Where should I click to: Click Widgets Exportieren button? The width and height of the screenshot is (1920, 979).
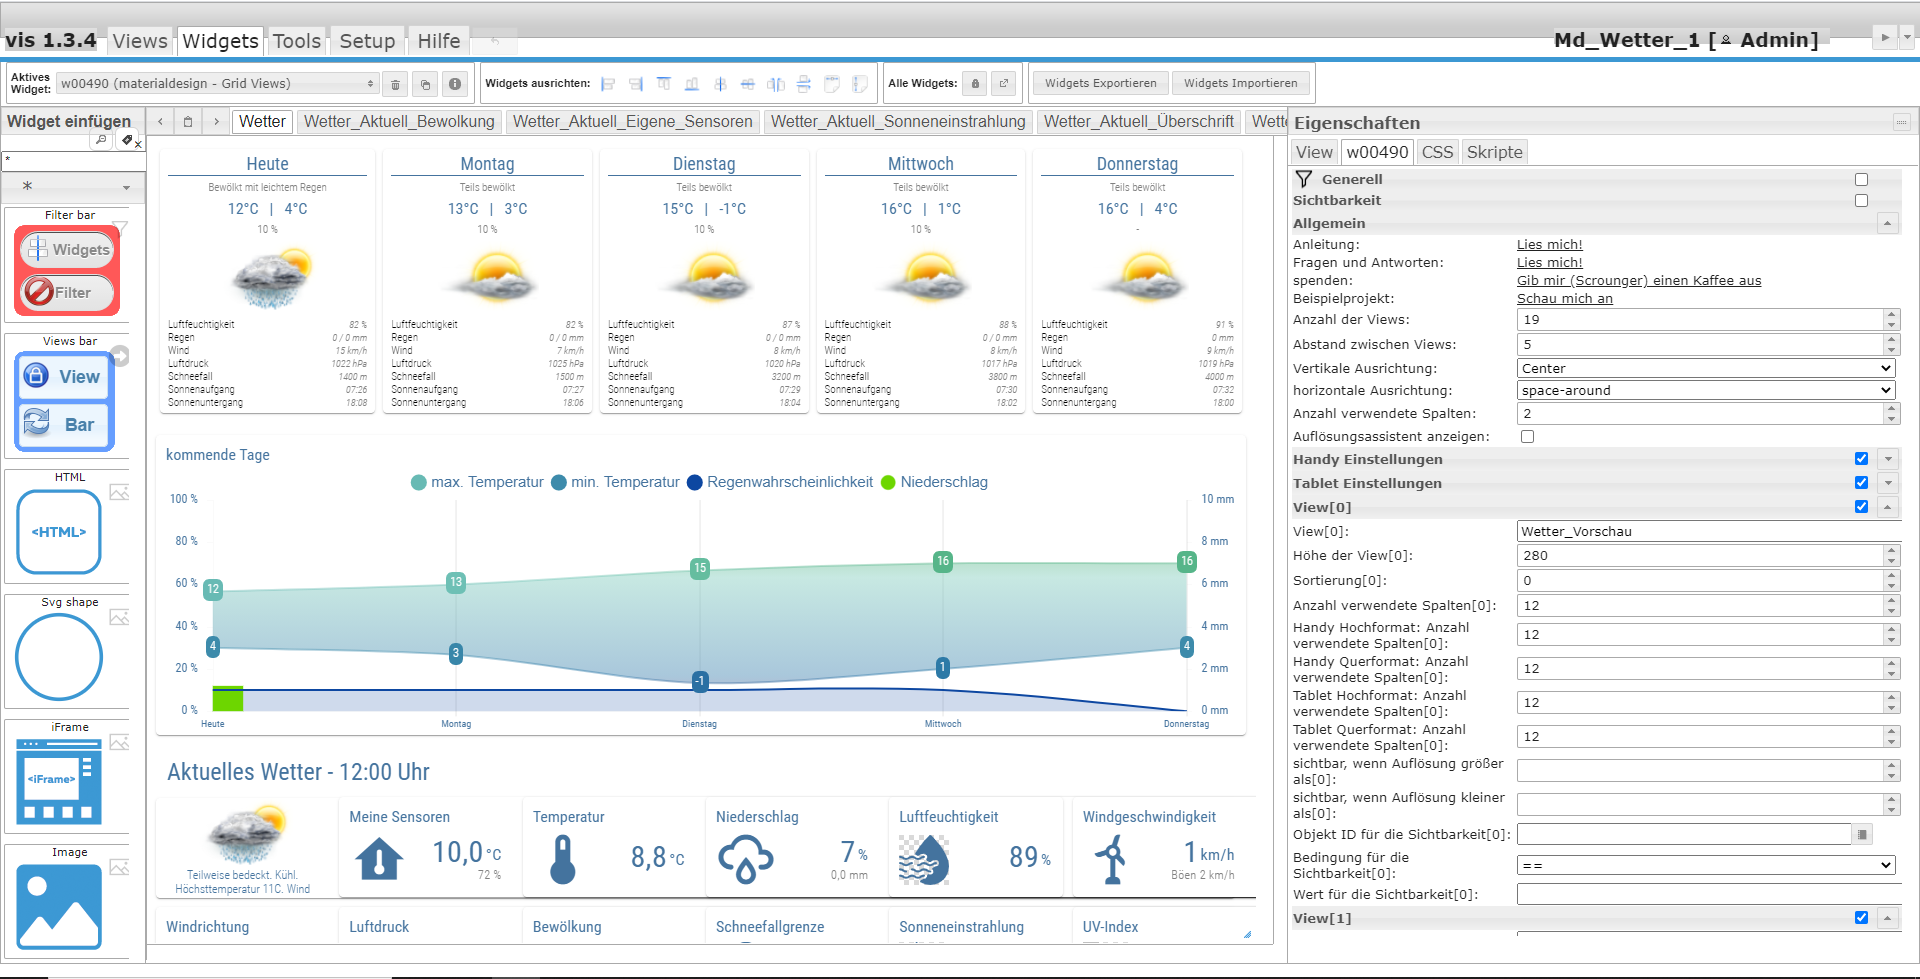point(1101,83)
